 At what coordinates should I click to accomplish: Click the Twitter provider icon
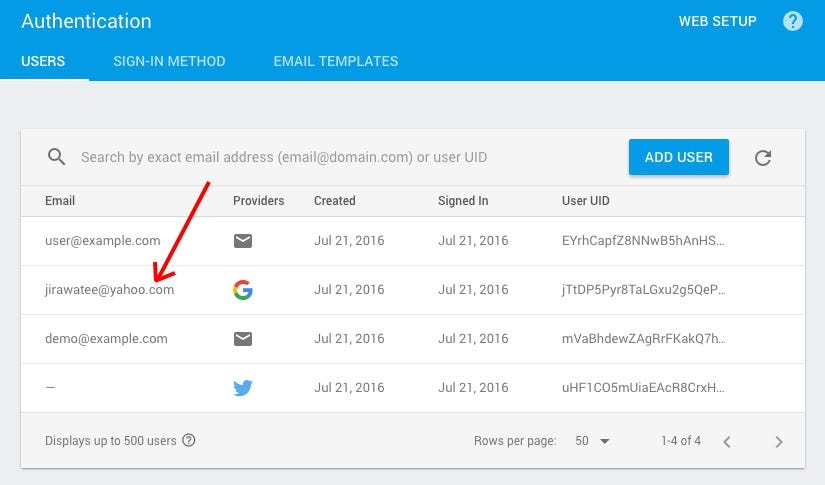coord(243,388)
